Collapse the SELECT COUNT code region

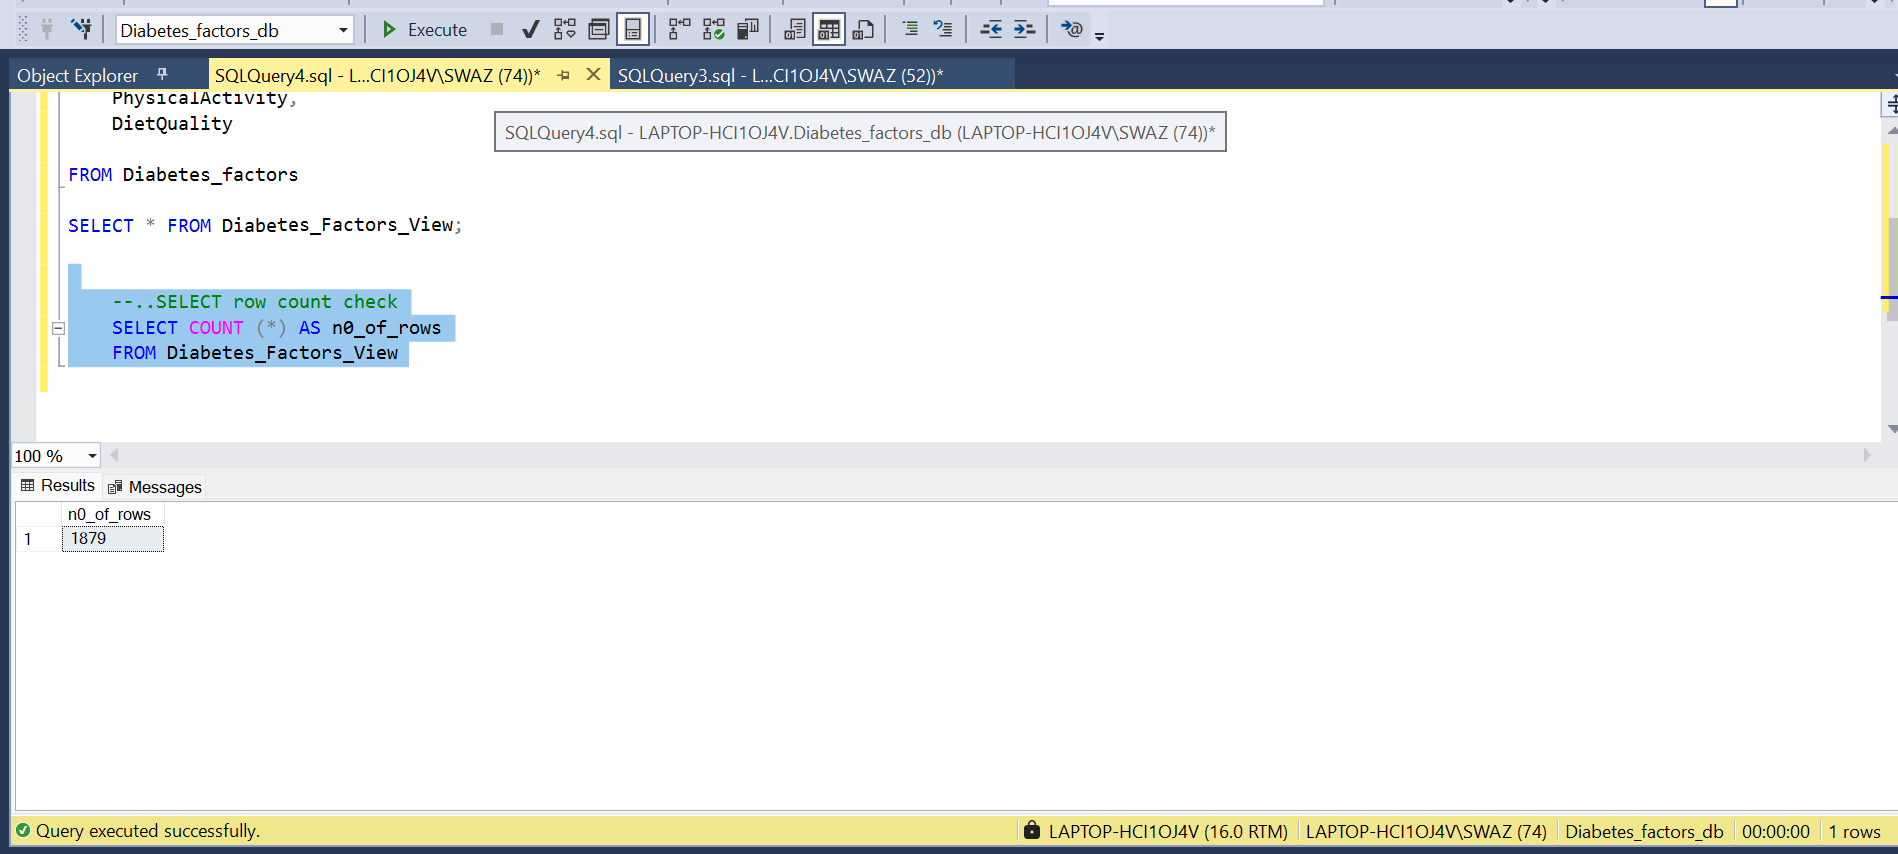point(58,328)
